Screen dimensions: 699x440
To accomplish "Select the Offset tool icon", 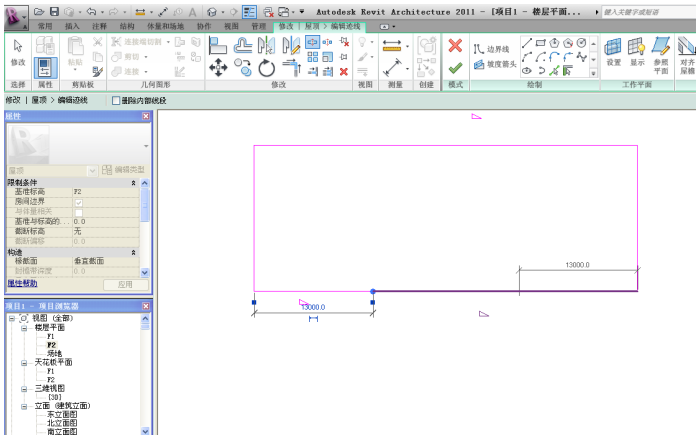I will 243,45.
